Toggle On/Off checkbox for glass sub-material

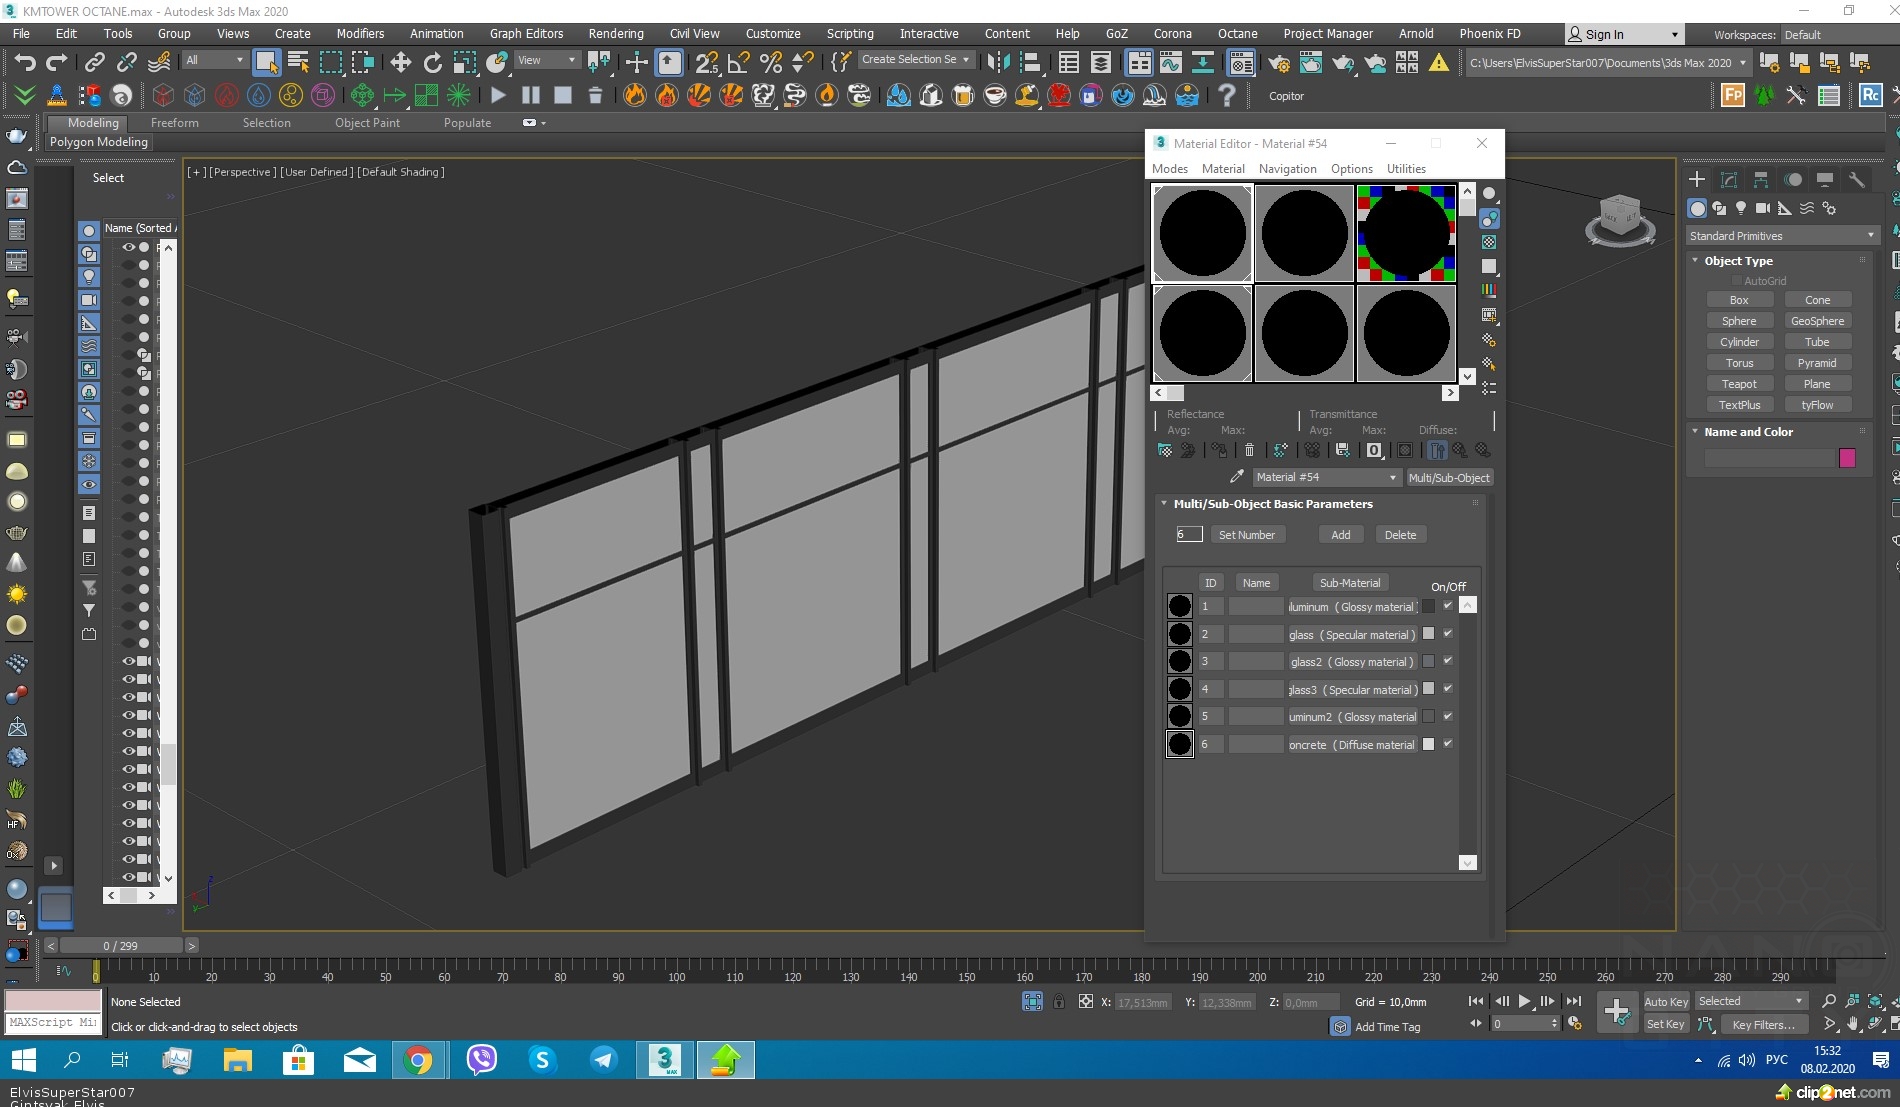coord(1447,633)
